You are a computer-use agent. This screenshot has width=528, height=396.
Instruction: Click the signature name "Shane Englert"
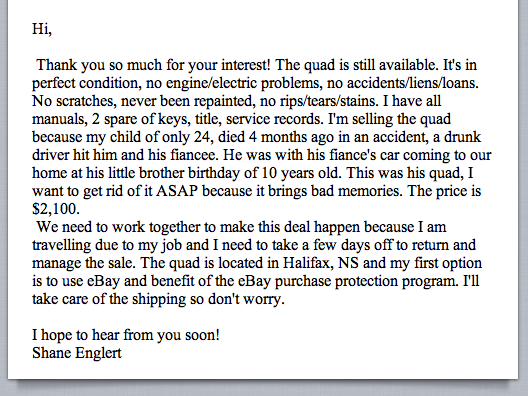77,353
